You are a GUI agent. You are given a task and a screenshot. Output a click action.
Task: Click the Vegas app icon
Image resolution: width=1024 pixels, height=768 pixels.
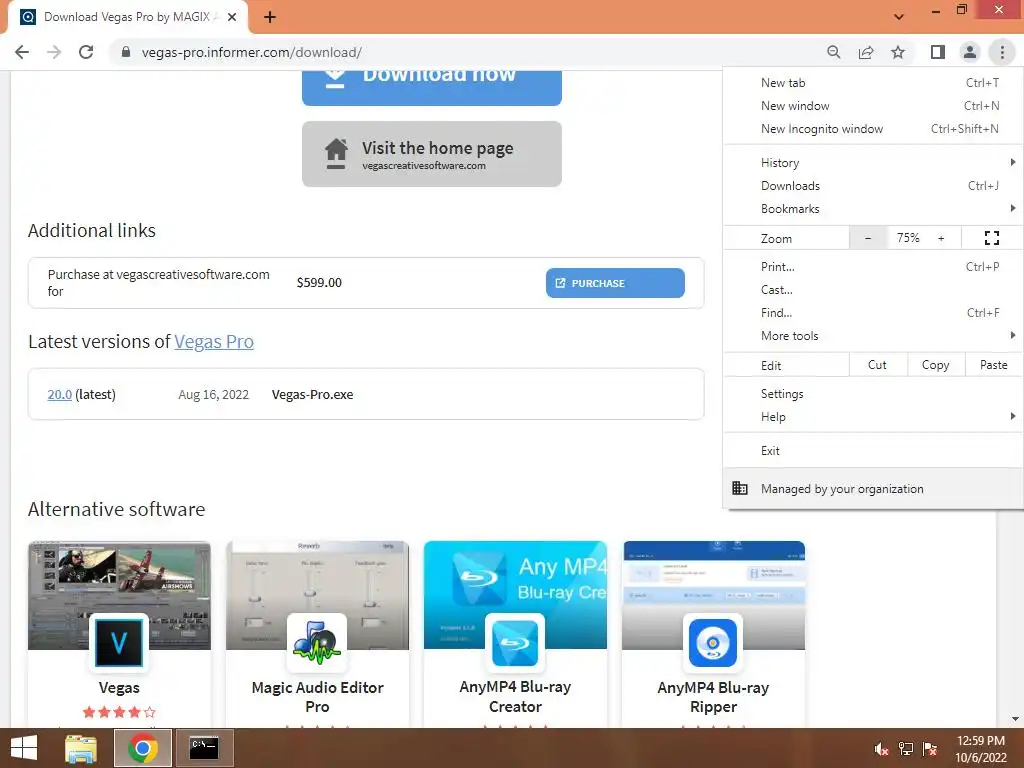[x=119, y=643]
